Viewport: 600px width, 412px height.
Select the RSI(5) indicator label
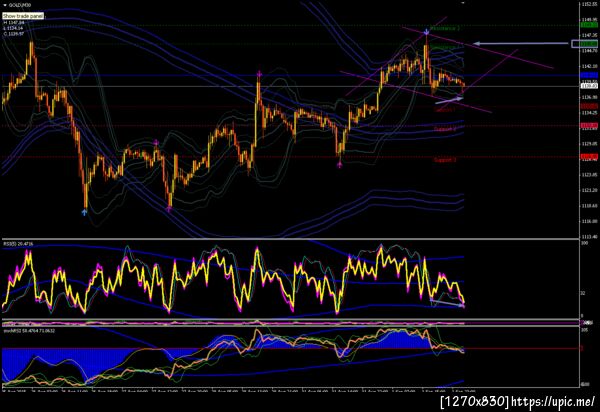tap(18, 244)
